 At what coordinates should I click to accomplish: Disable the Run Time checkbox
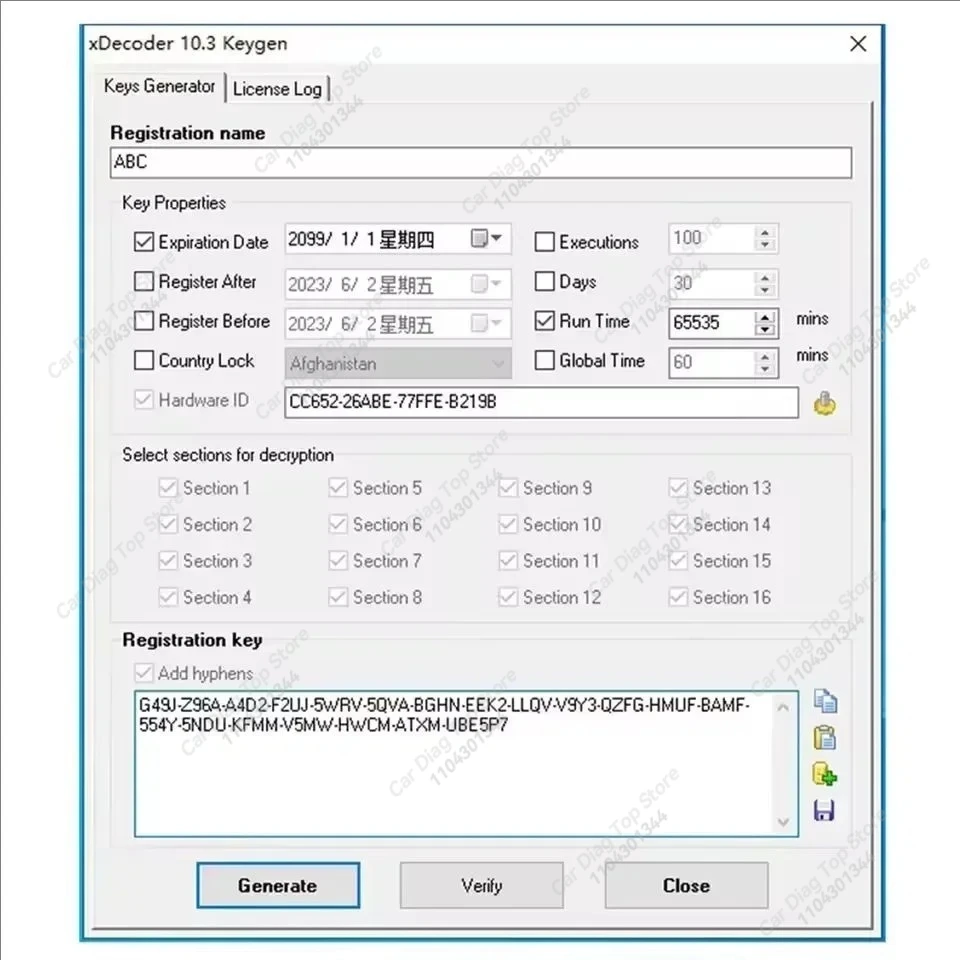point(544,321)
